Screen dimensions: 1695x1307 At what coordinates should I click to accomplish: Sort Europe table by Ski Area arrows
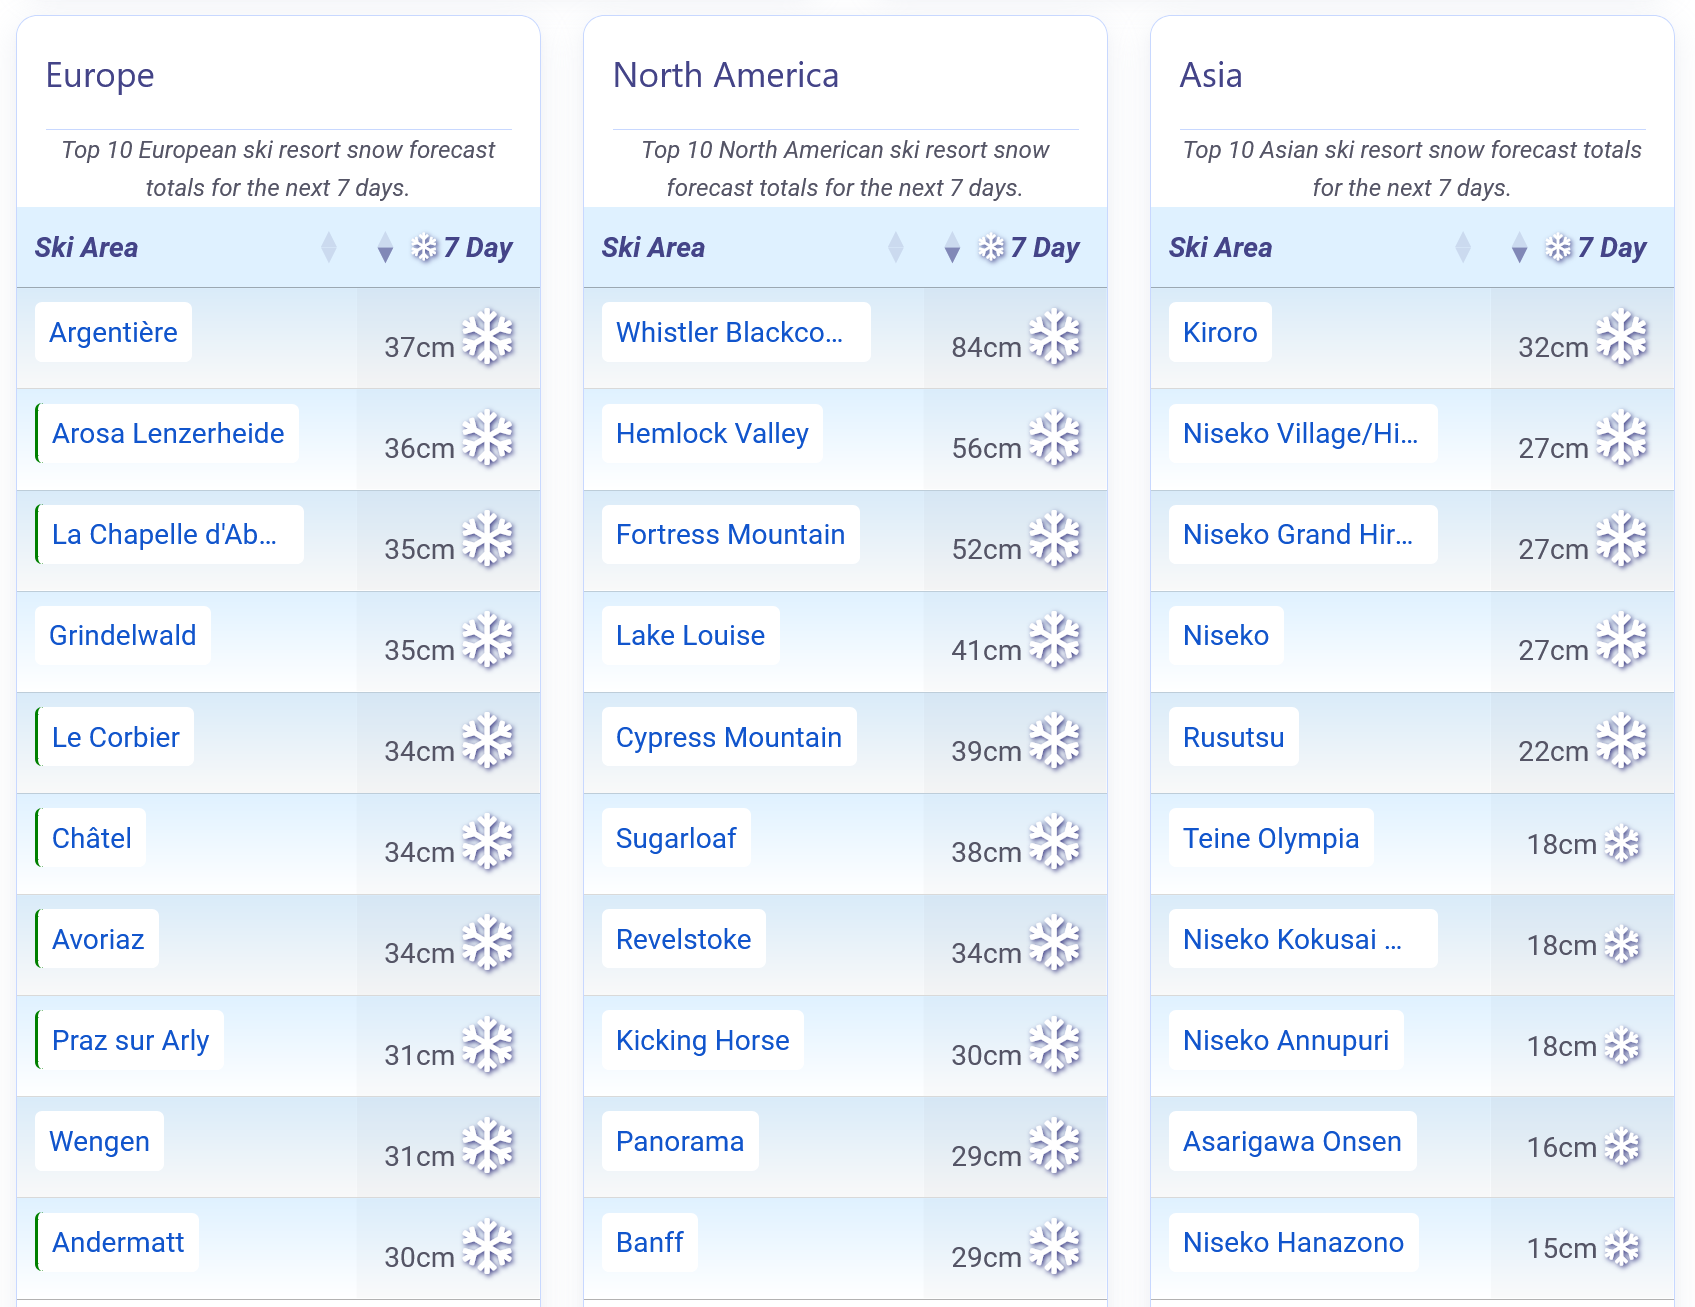point(329,247)
